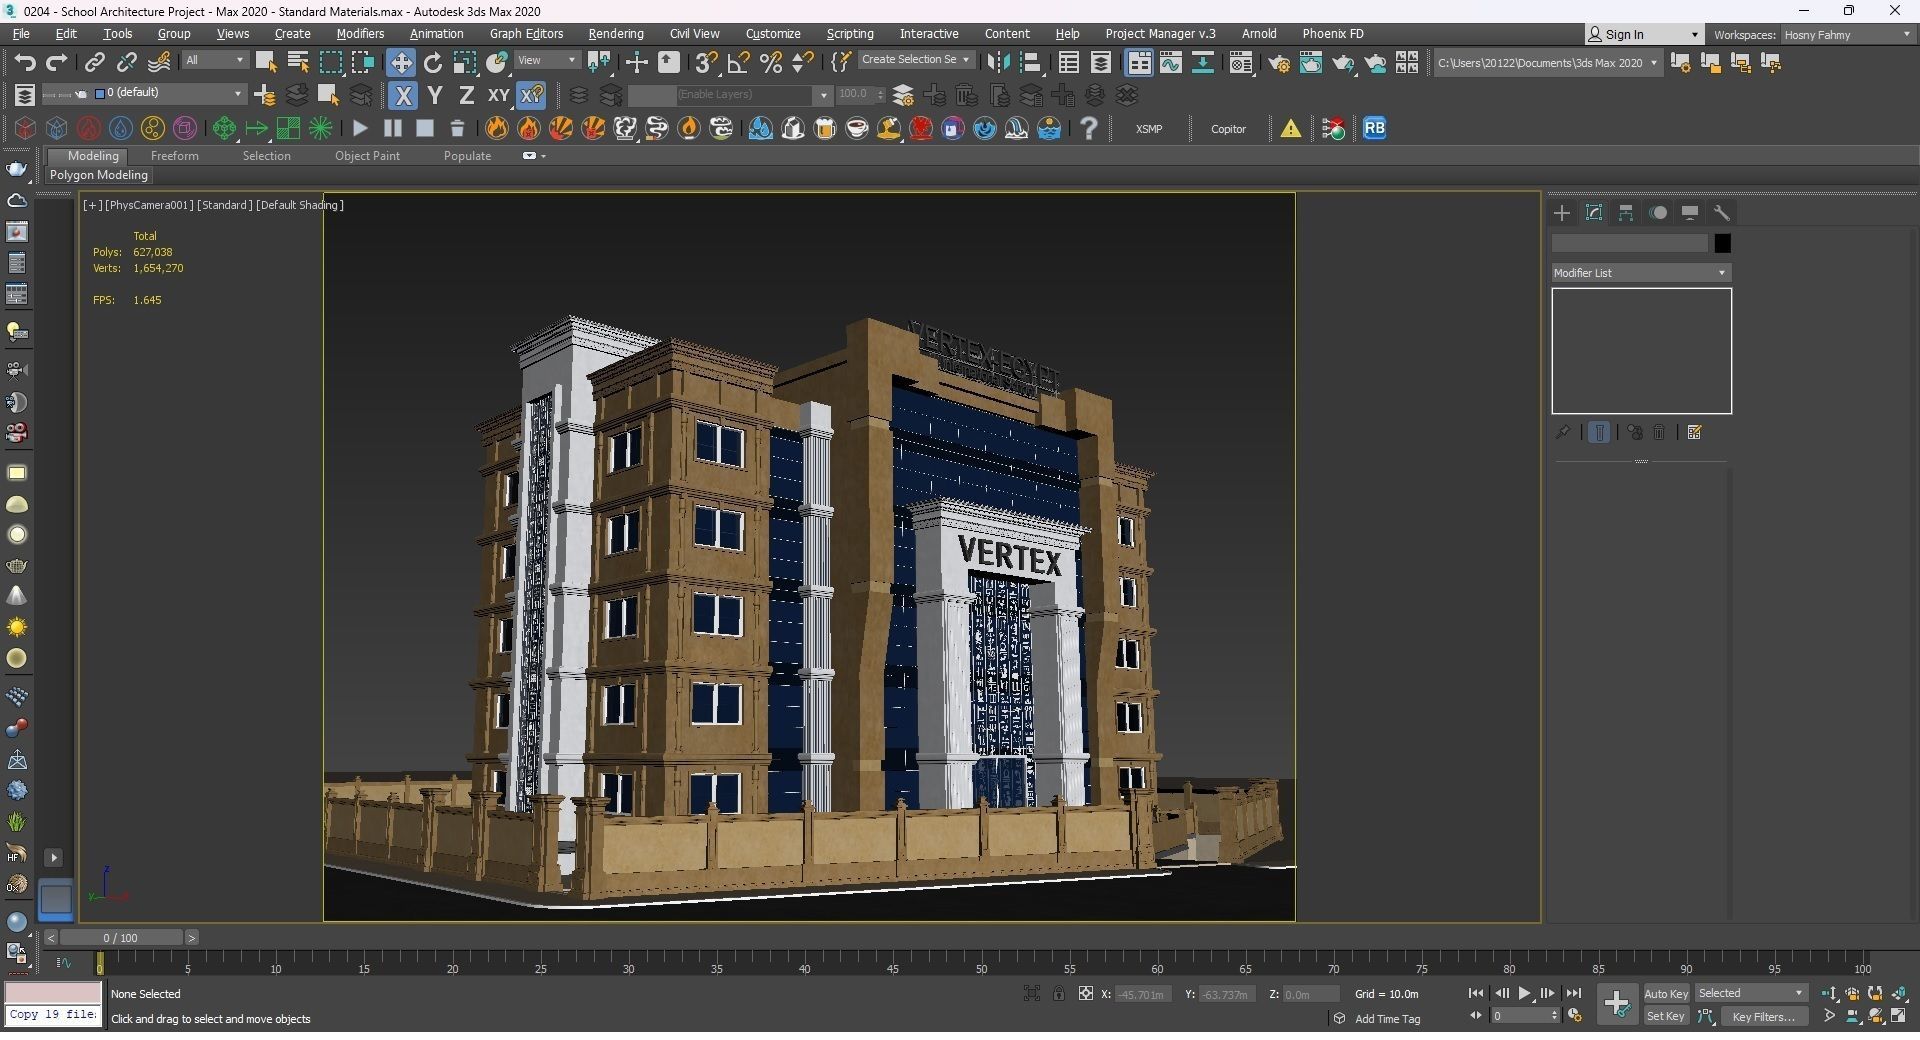The height and width of the screenshot is (1040, 1920).
Task: Toggle the 3D Snaps button
Action: tap(706, 62)
